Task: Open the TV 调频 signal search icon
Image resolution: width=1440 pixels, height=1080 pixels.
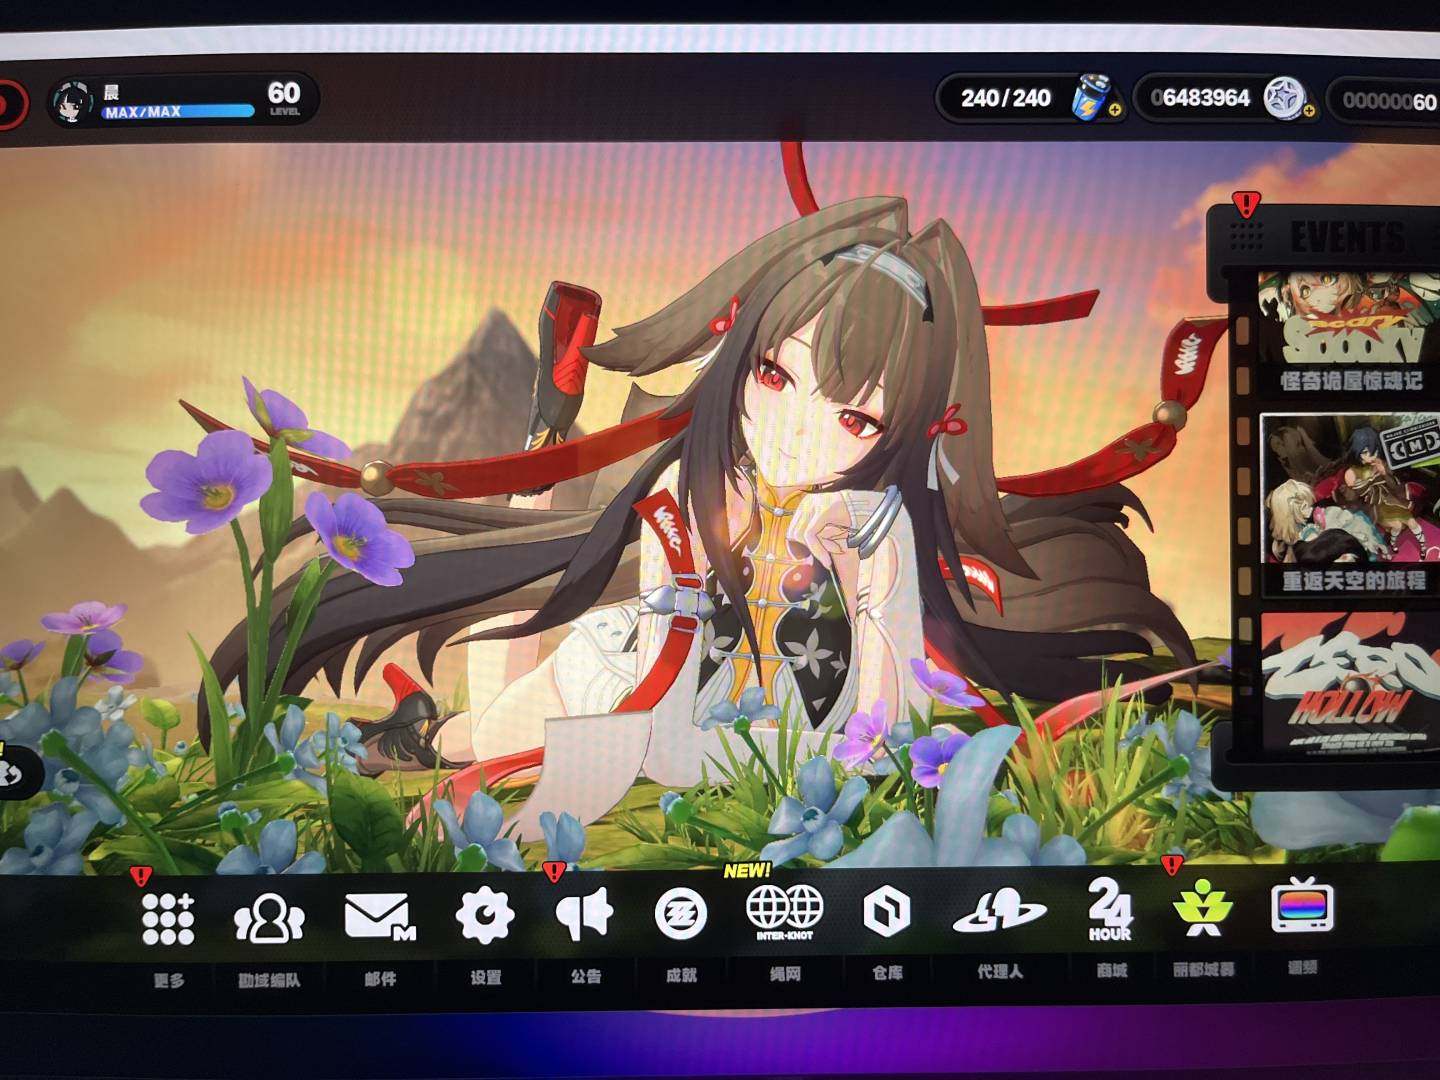Action: click(x=1302, y=906)
